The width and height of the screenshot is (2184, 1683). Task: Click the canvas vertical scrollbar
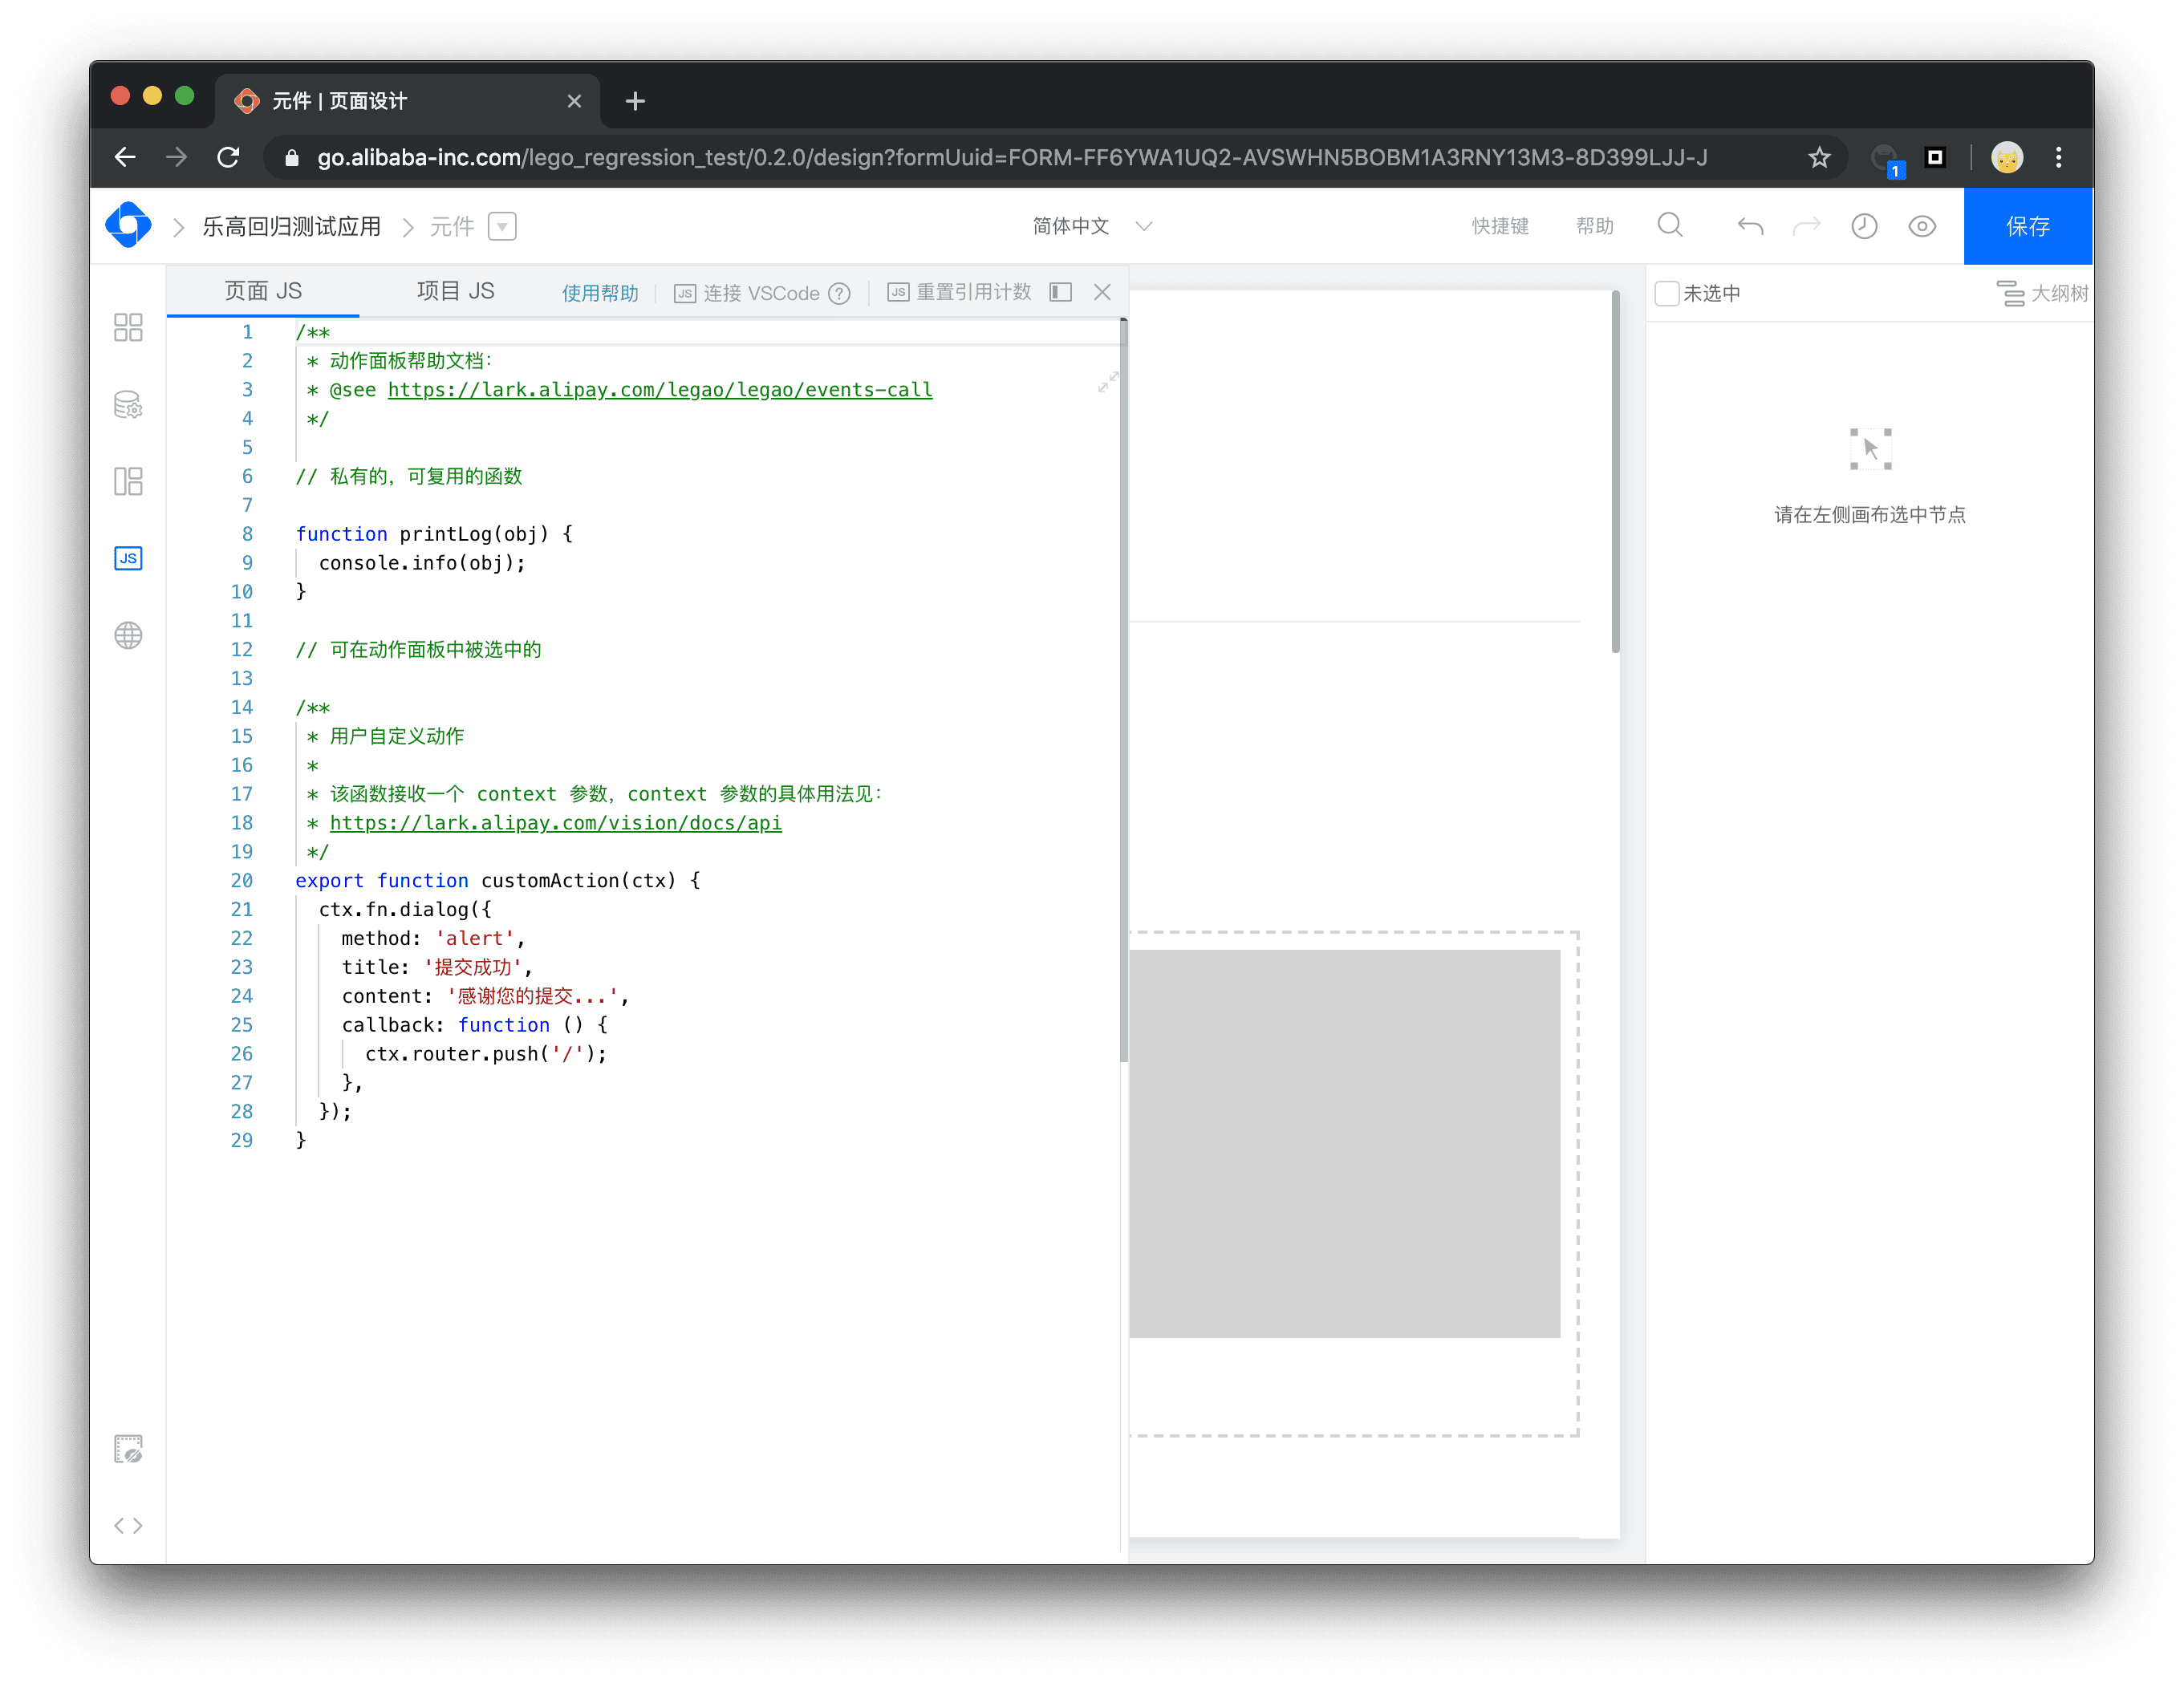(x=1615, y=472)
